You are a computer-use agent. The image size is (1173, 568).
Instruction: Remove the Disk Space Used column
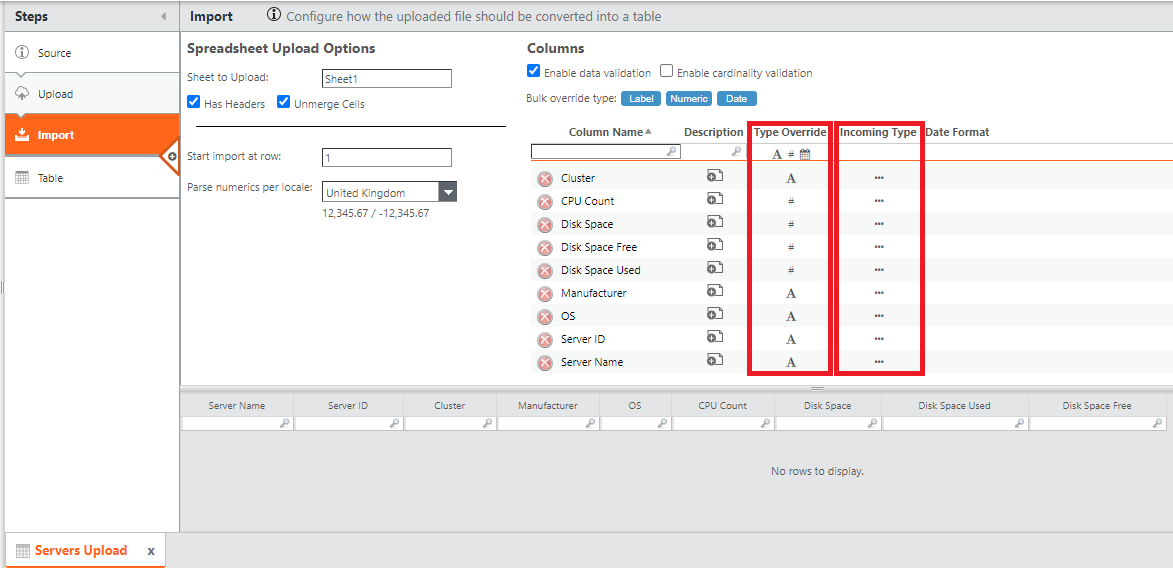pos(545,271)
